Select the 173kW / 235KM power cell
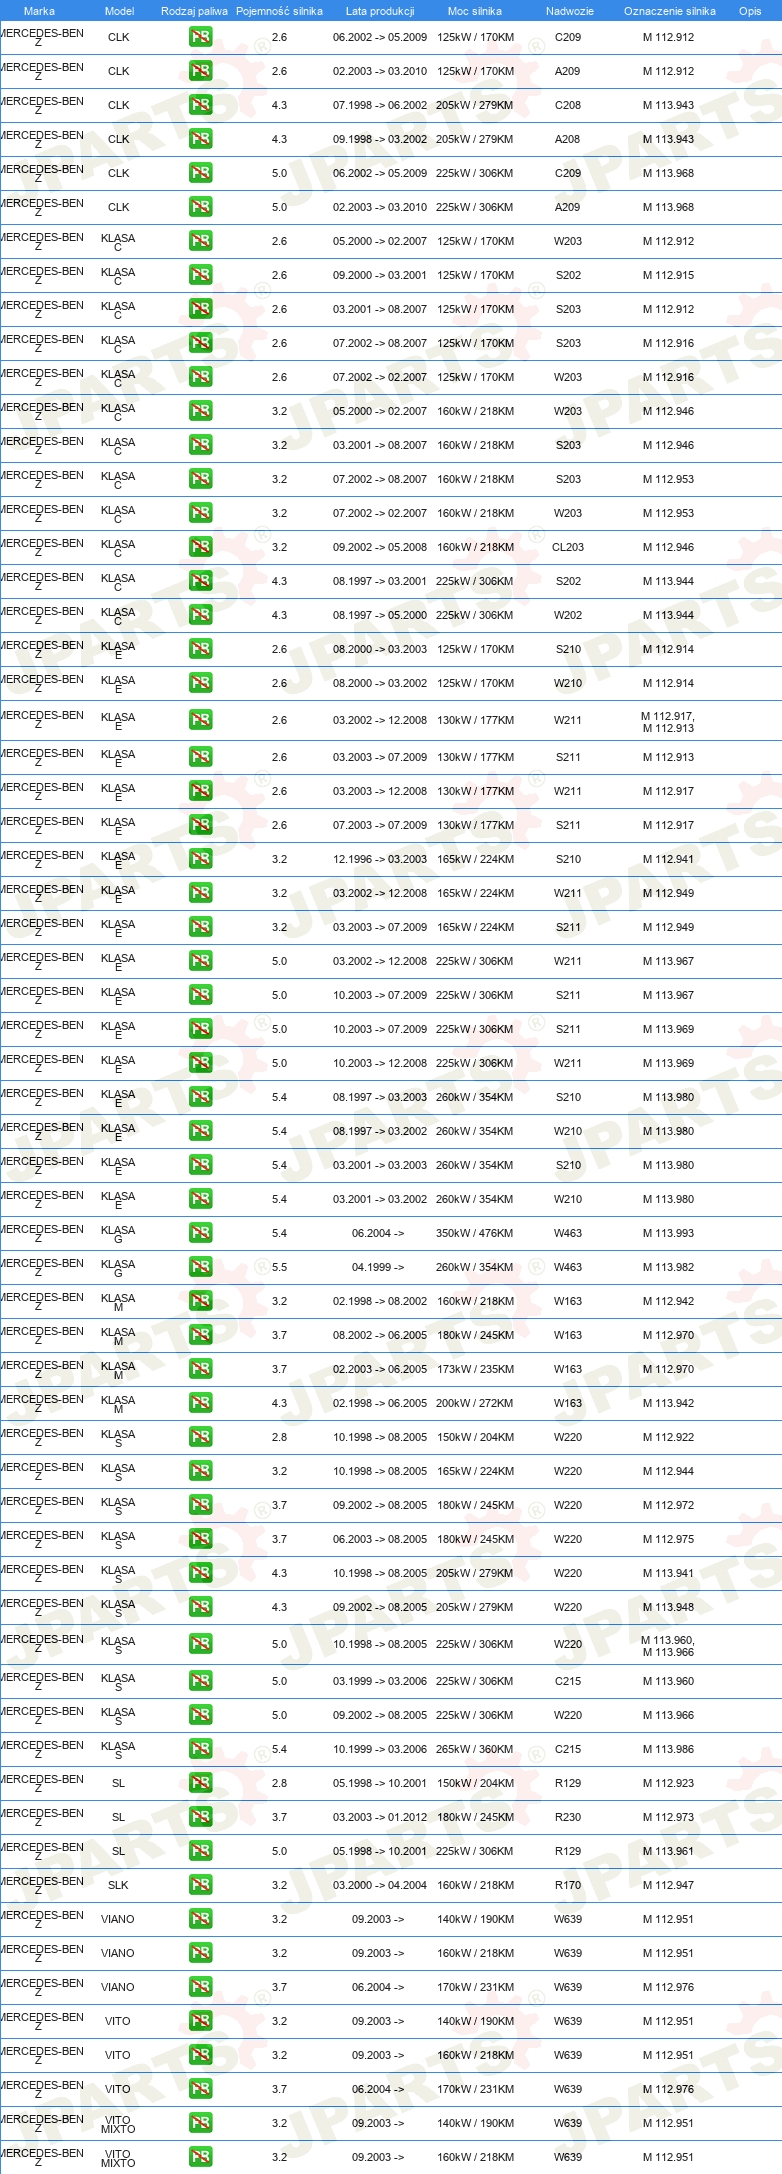 [475, 1369]
